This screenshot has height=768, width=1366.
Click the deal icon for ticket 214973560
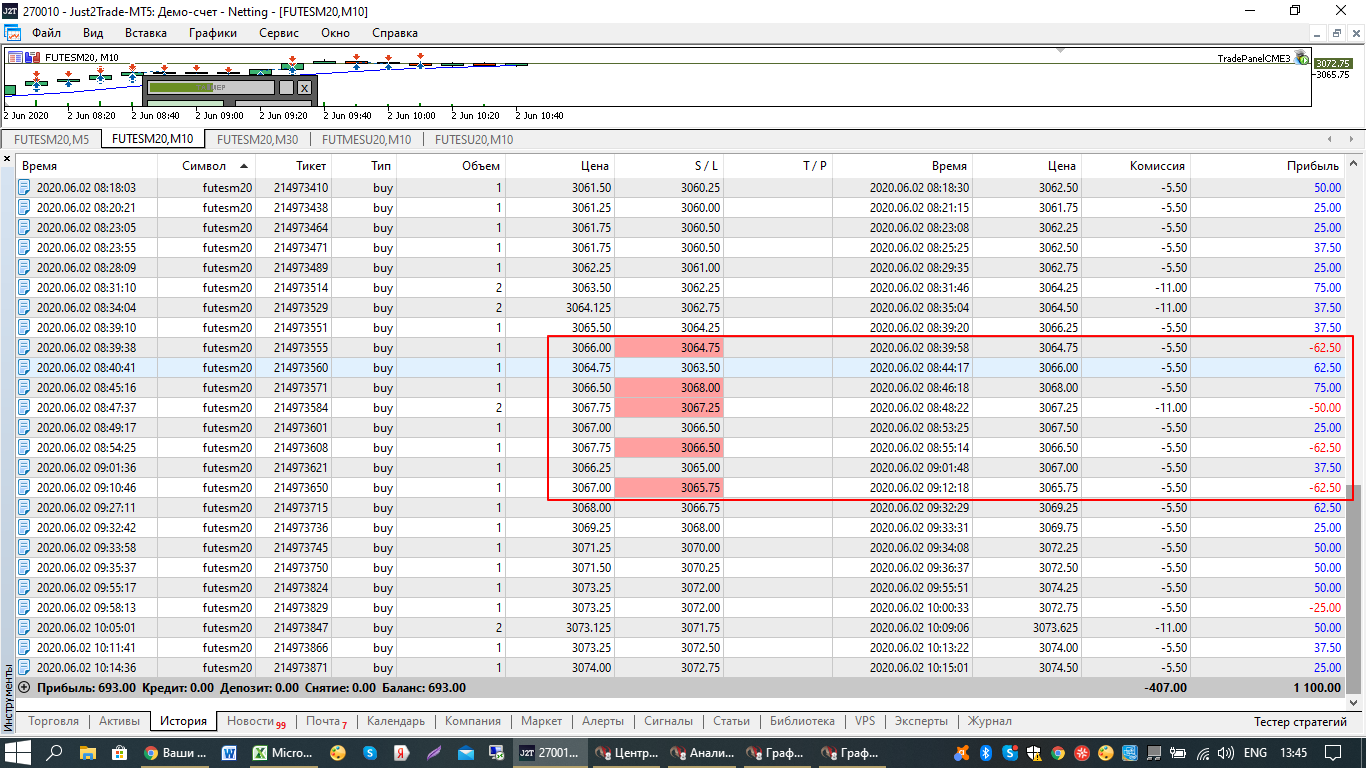click(25, 368)
